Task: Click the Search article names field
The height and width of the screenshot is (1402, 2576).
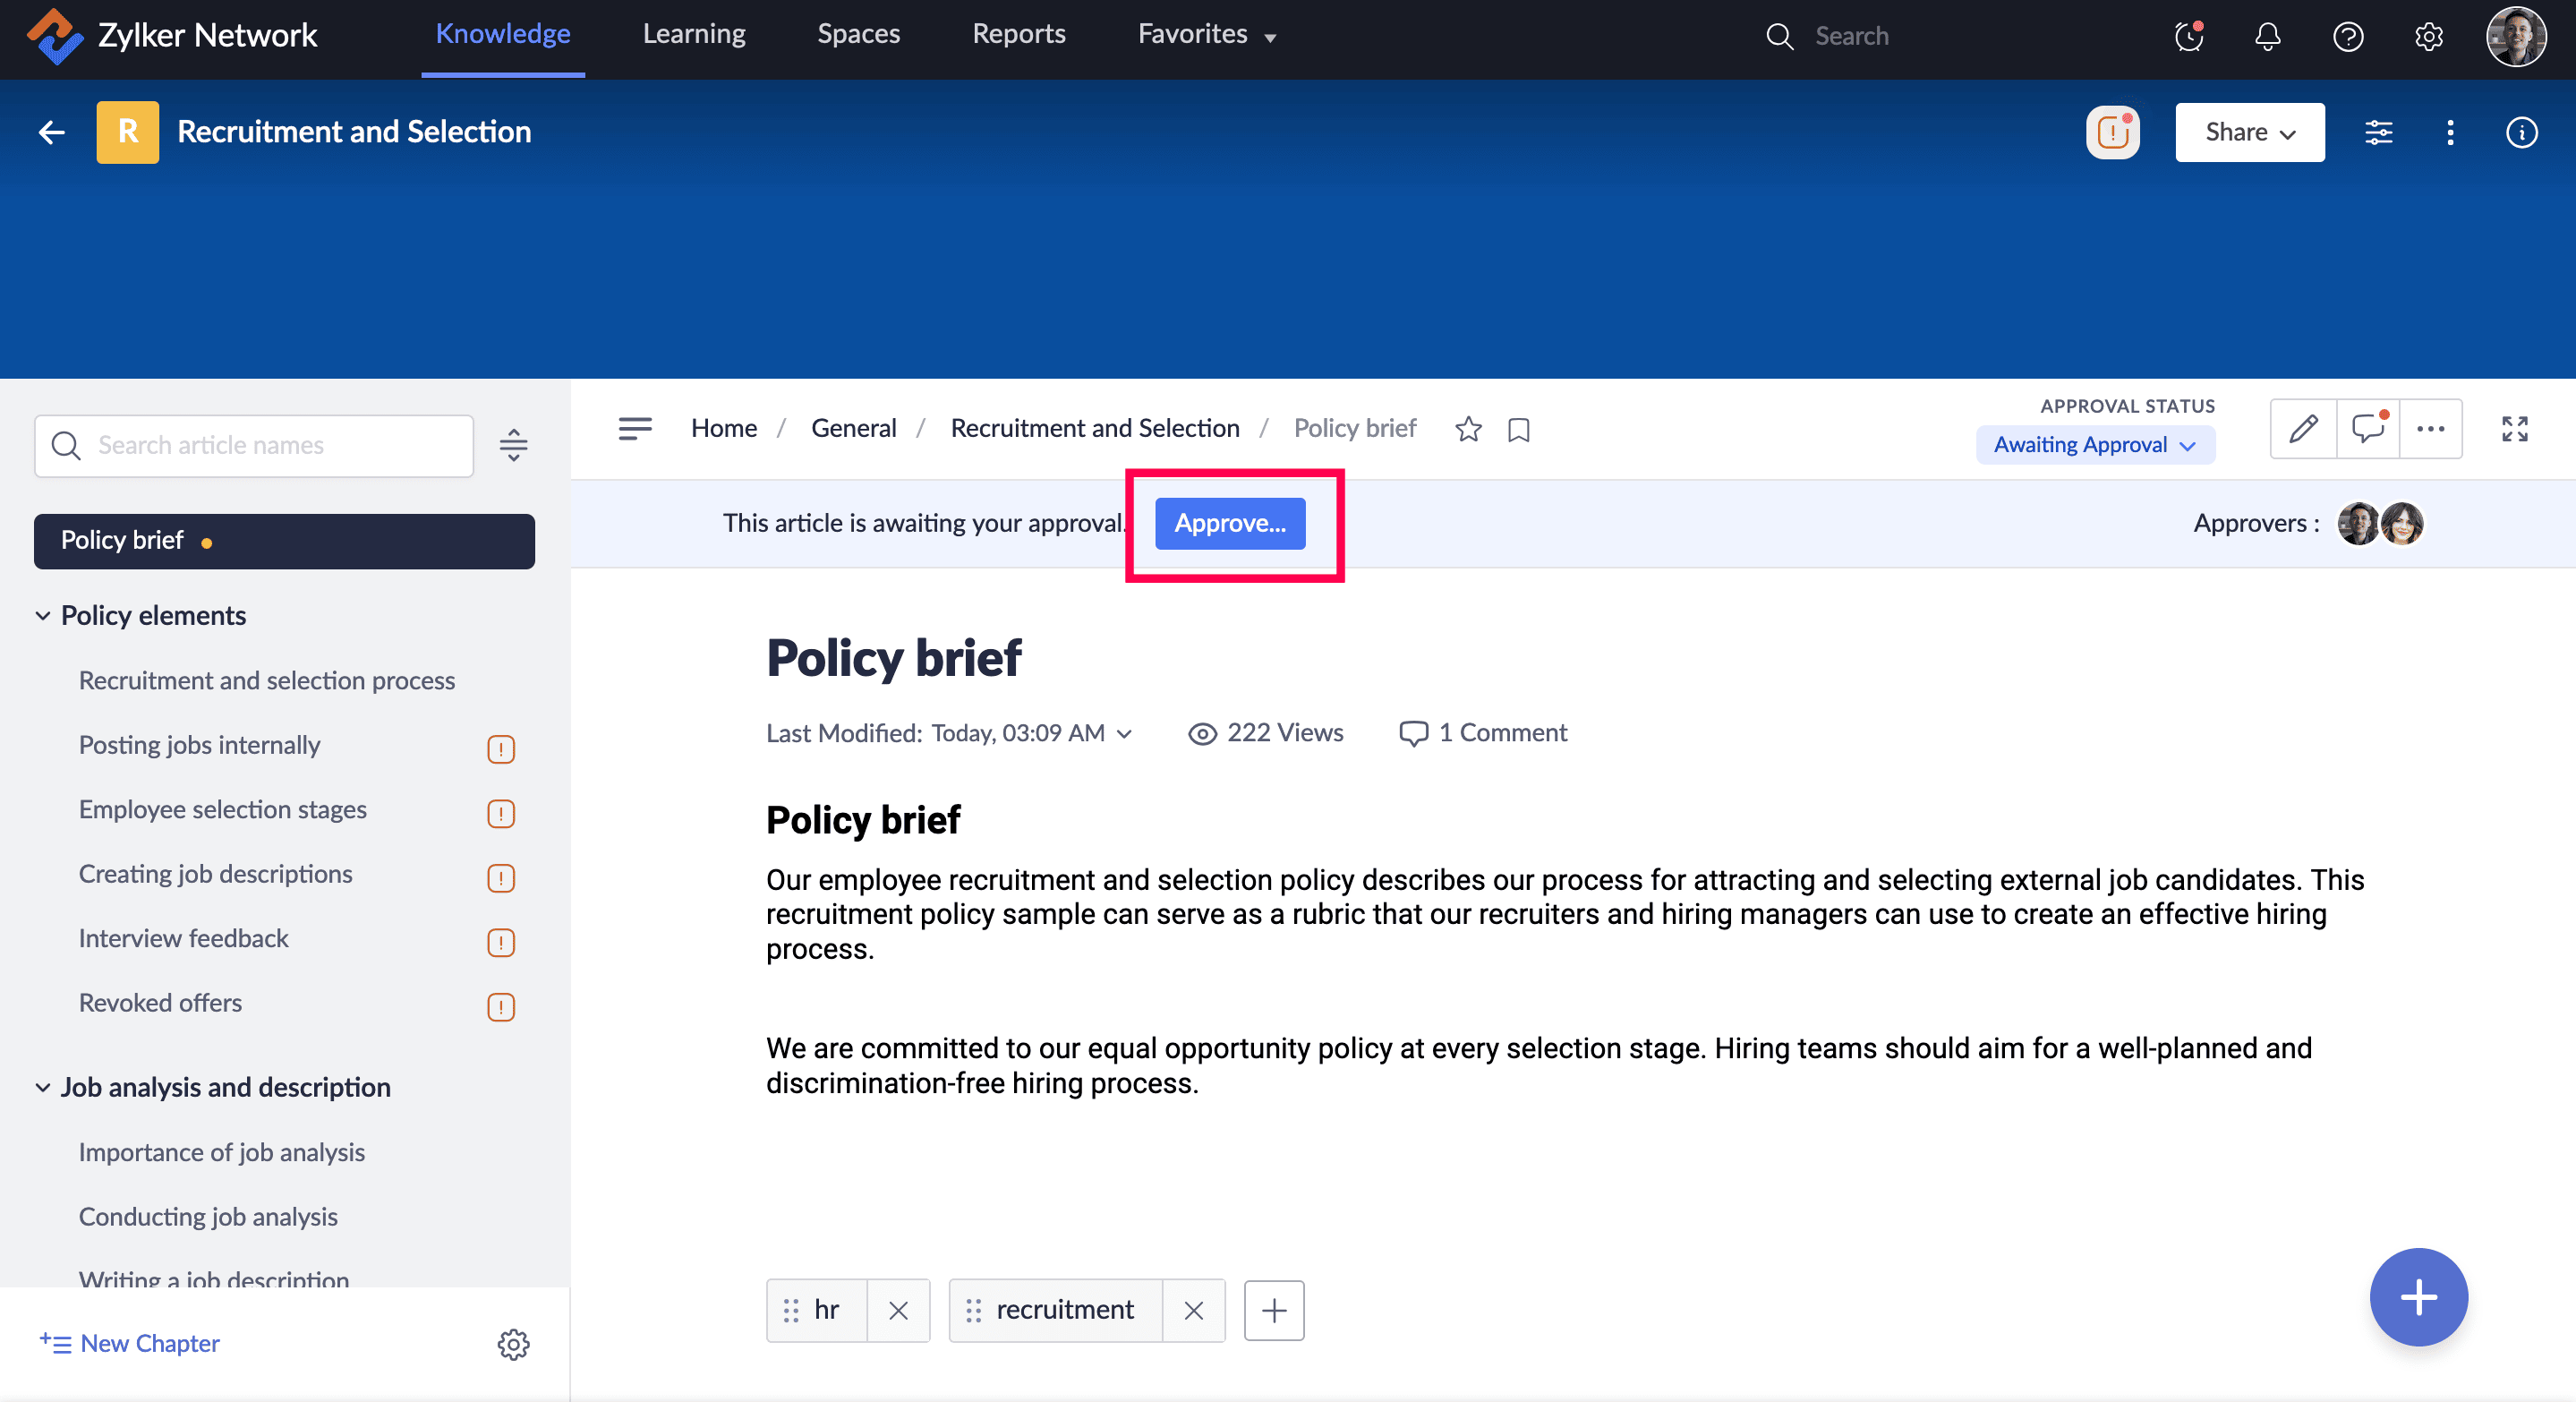Action: coord(255,446)
